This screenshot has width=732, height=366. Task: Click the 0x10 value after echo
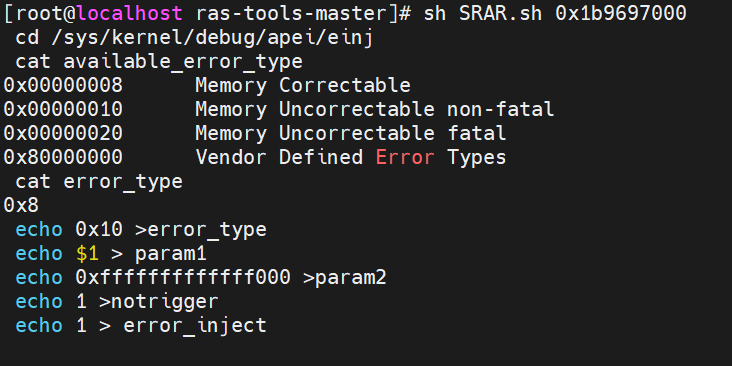[99, 229]
